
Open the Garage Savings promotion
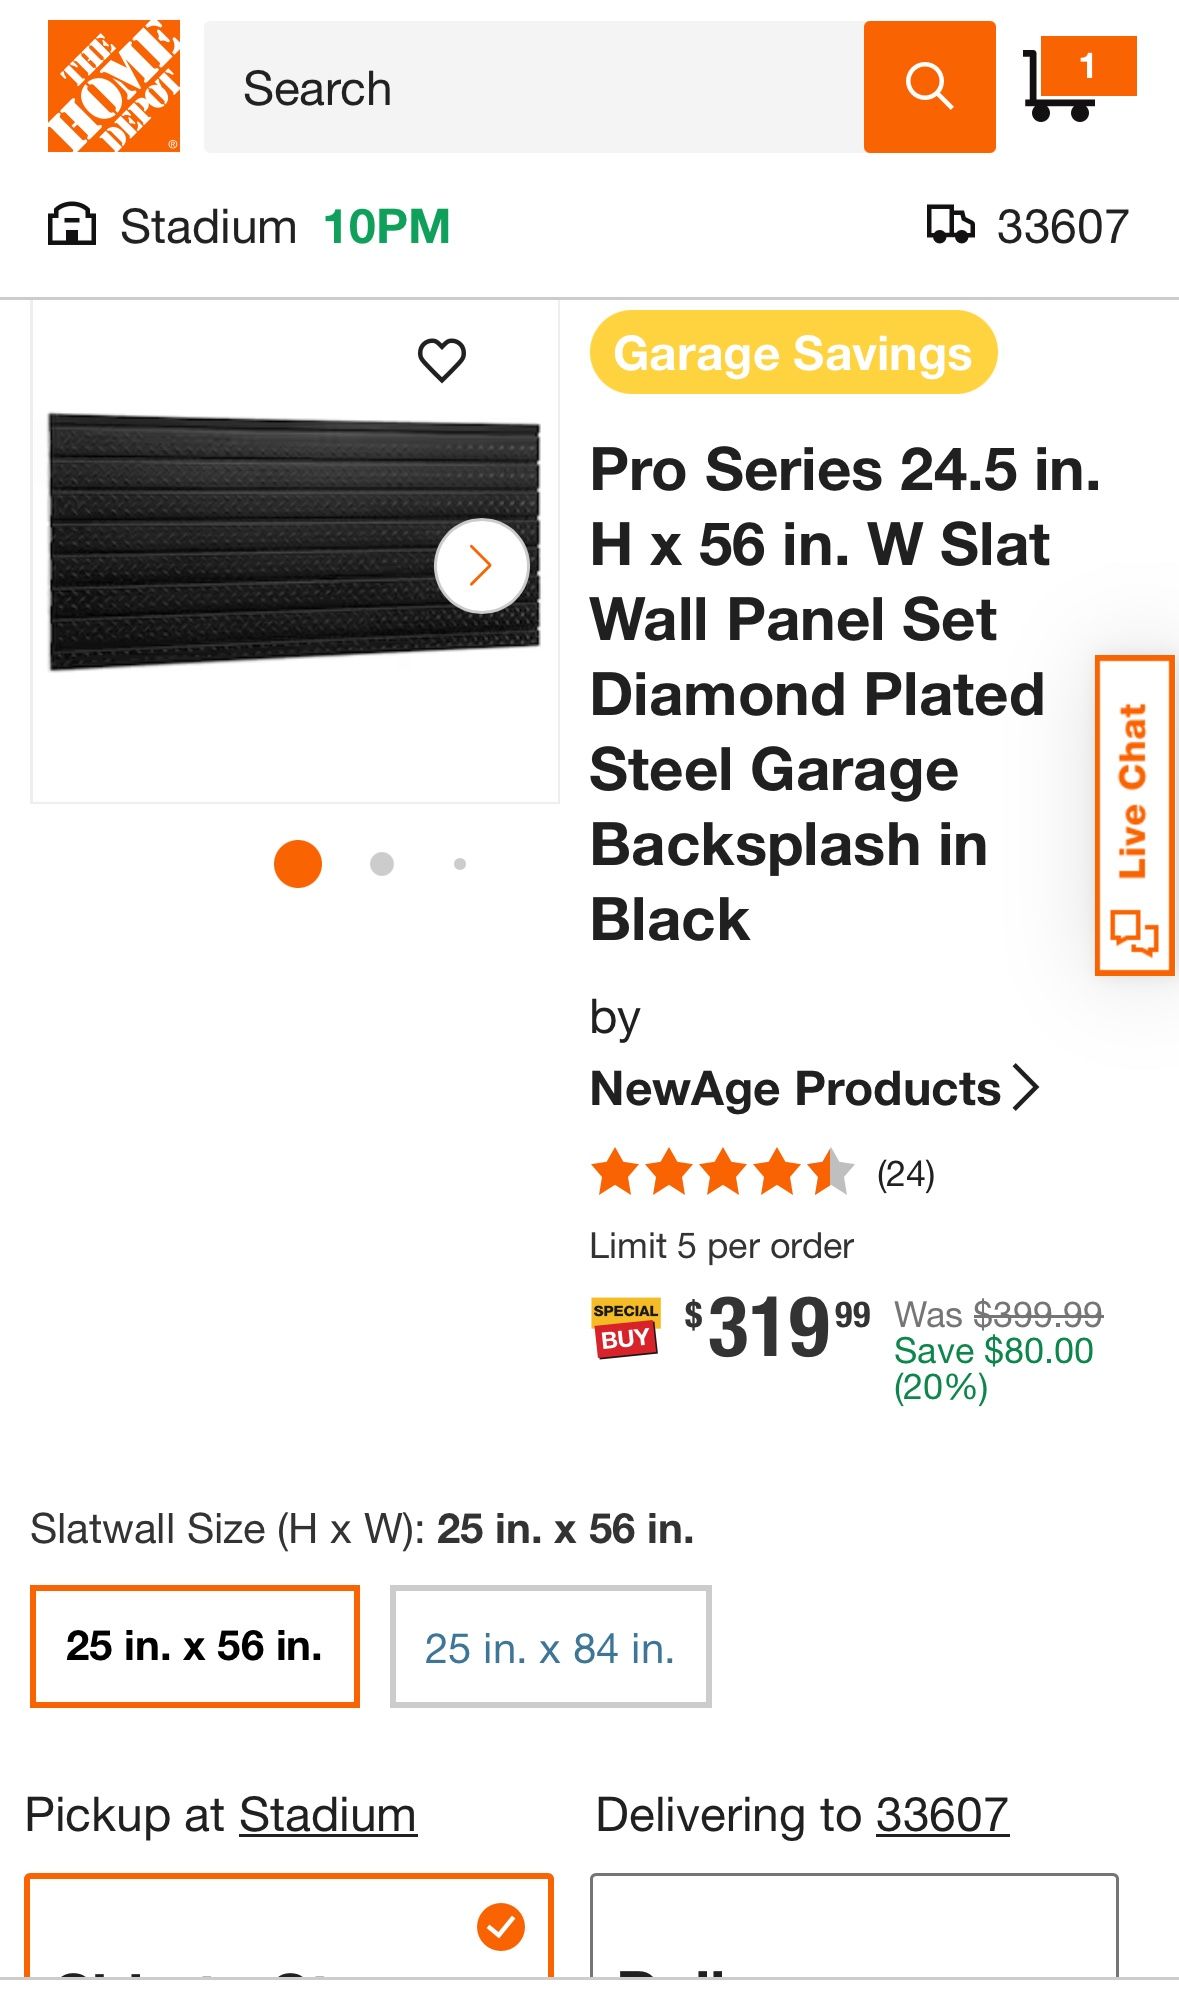point(793,352)
